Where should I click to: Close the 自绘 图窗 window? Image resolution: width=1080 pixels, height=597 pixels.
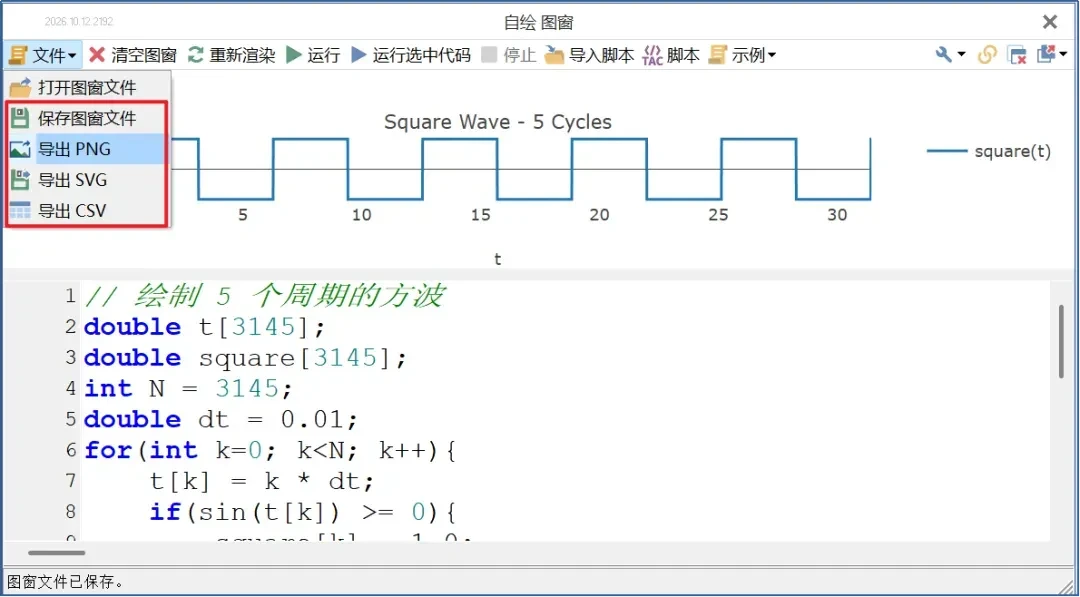[x=1050, y=22]
